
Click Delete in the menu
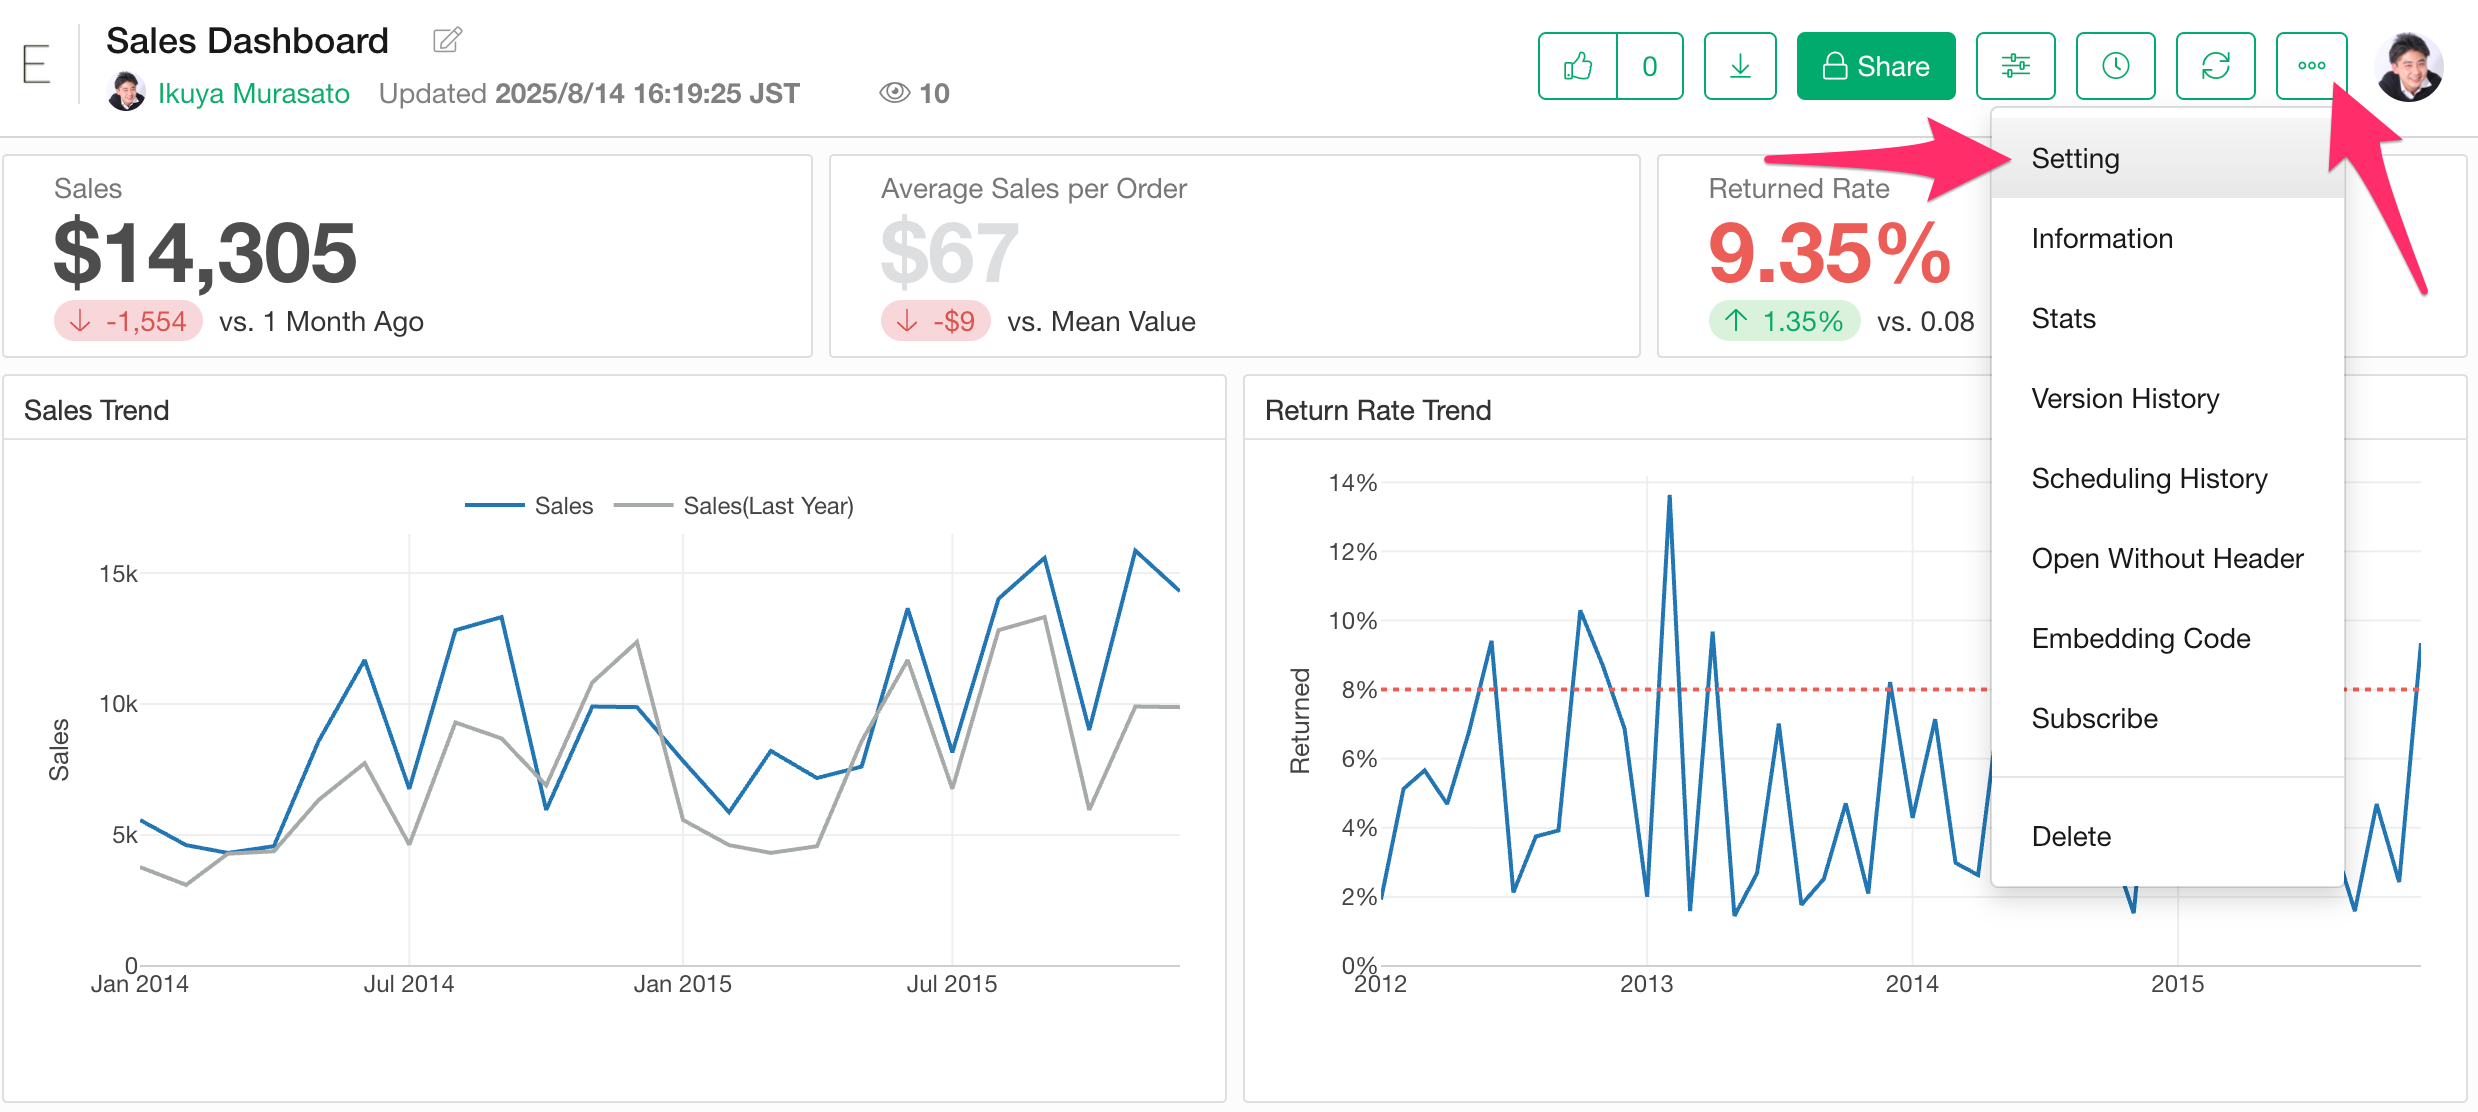pos(2071,837)
